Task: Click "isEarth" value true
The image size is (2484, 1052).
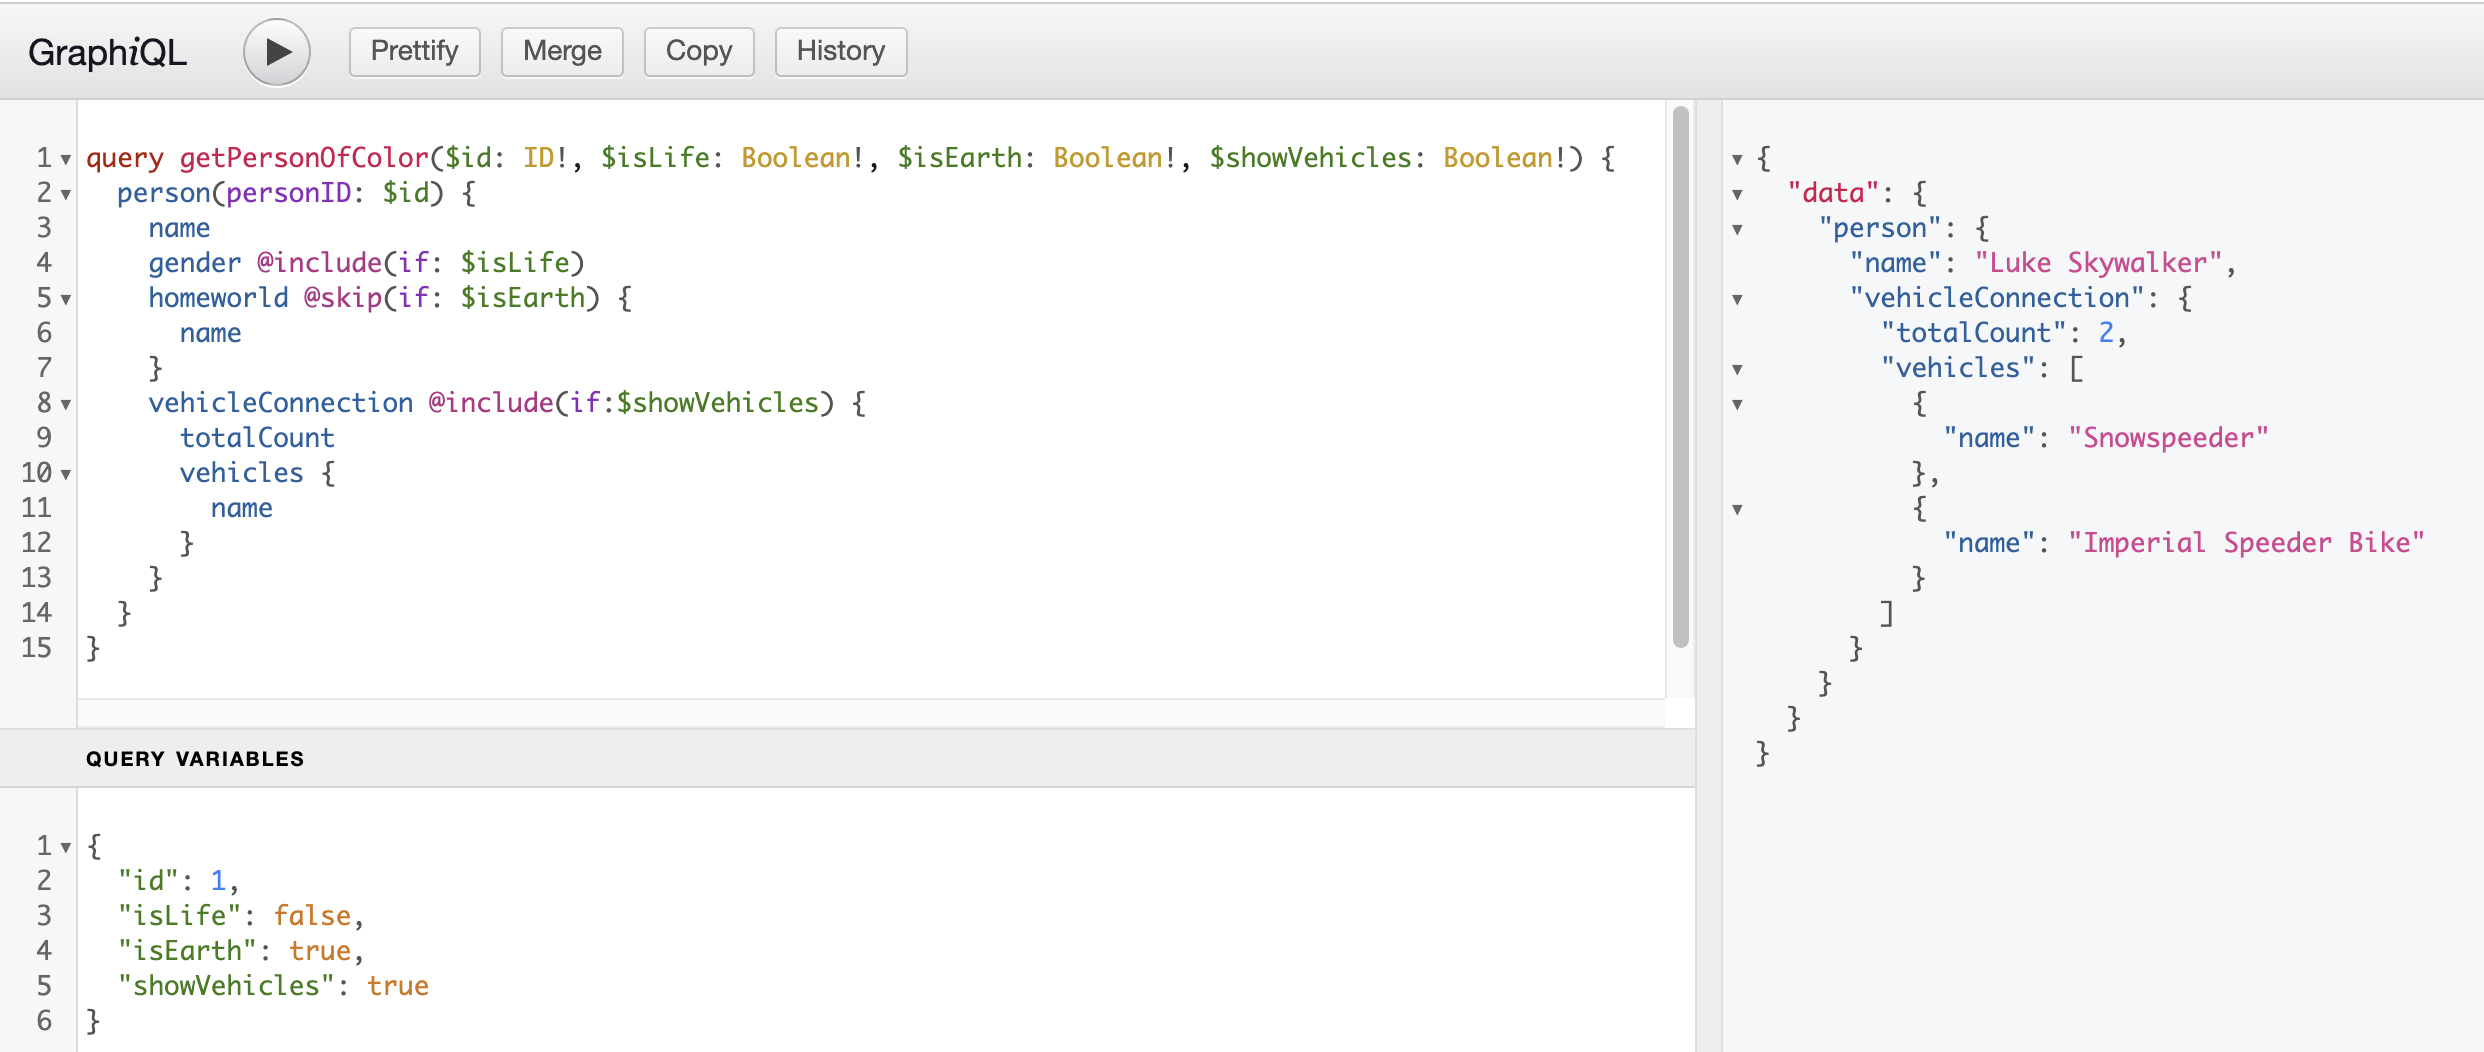Action: (x=320, y=951)
